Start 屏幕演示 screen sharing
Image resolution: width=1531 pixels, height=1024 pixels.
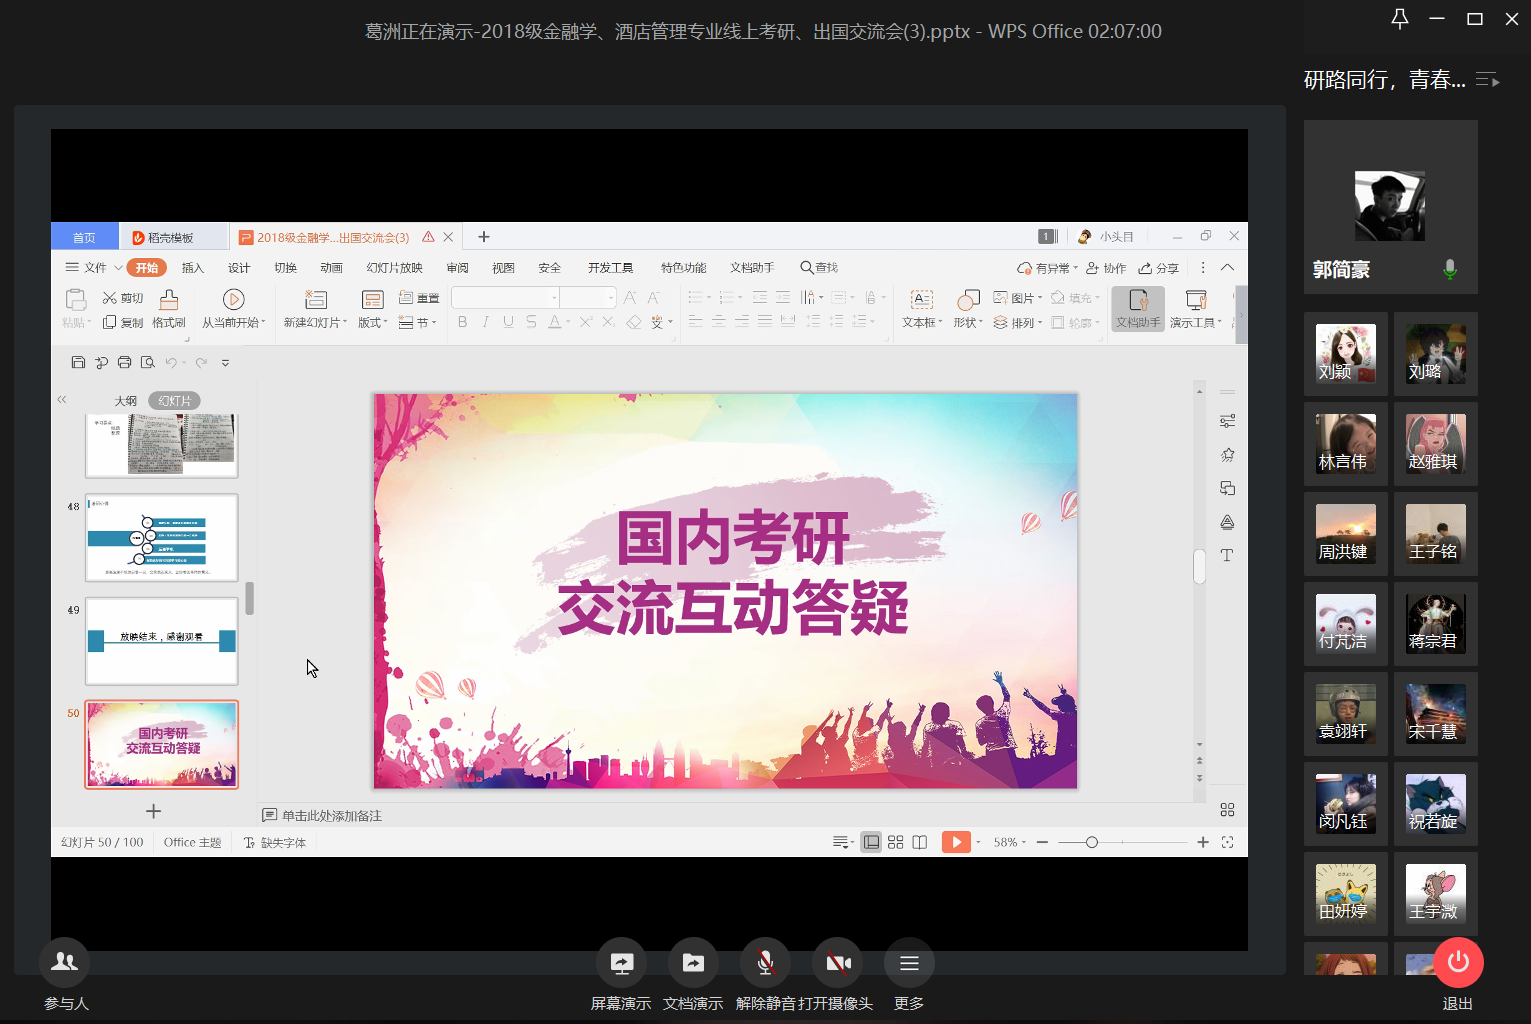(x=621, y=963)
